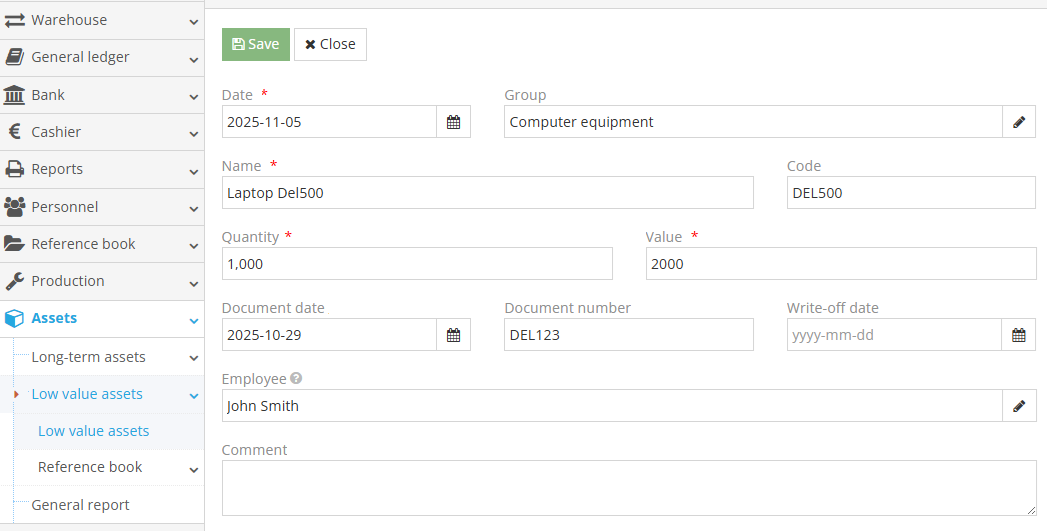1047x531 pixels.
Task: Click the Cashier euro icon in sidebar
Action: 15,132
